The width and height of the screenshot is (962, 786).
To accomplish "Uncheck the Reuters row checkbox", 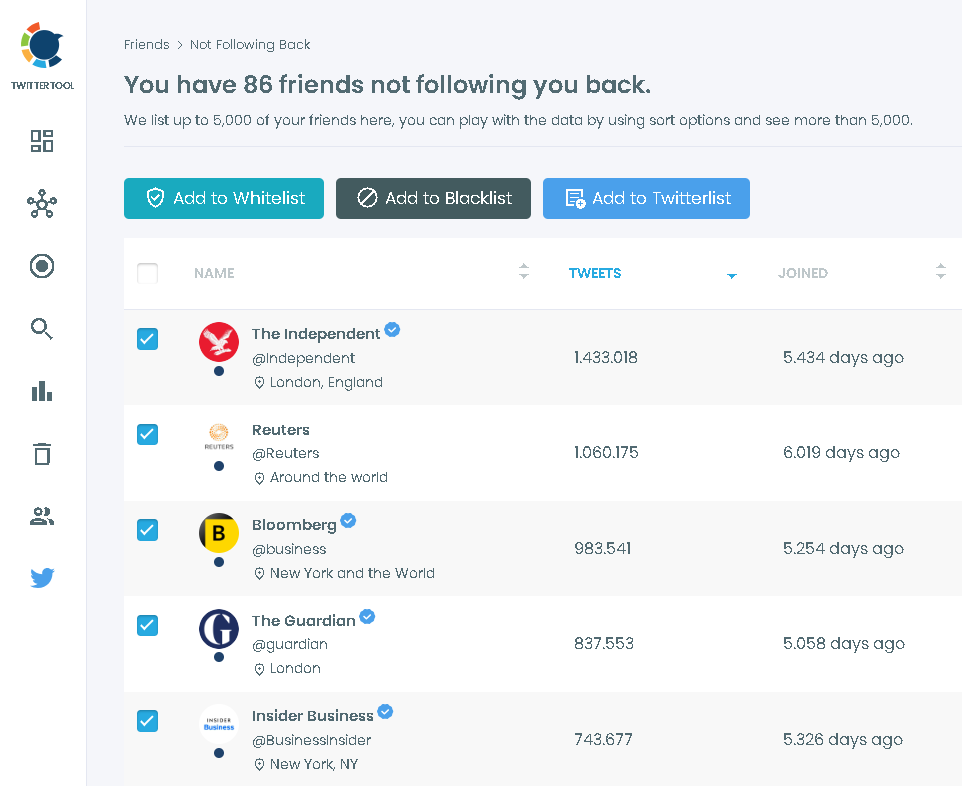I will (x=147, y=434).
